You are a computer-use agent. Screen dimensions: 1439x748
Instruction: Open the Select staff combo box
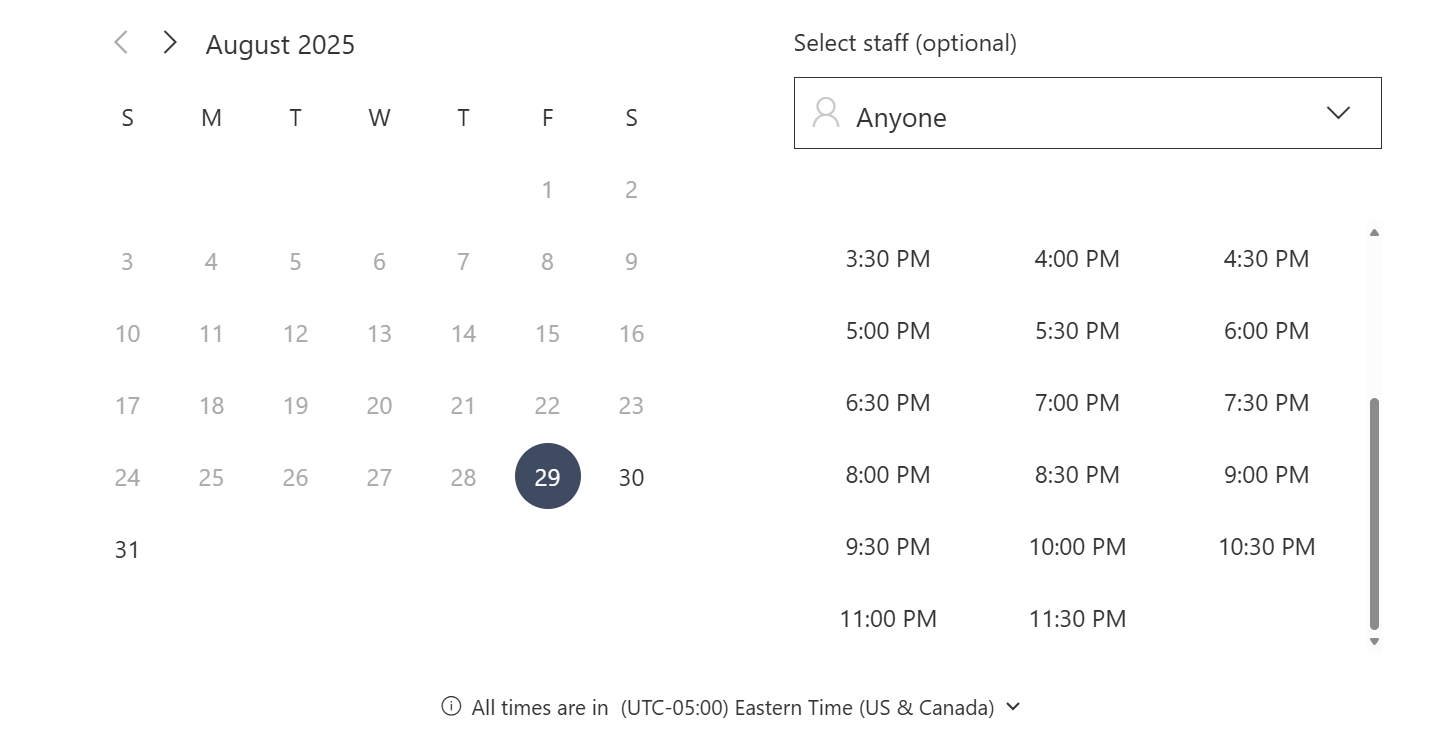(x=1087, y=113)
